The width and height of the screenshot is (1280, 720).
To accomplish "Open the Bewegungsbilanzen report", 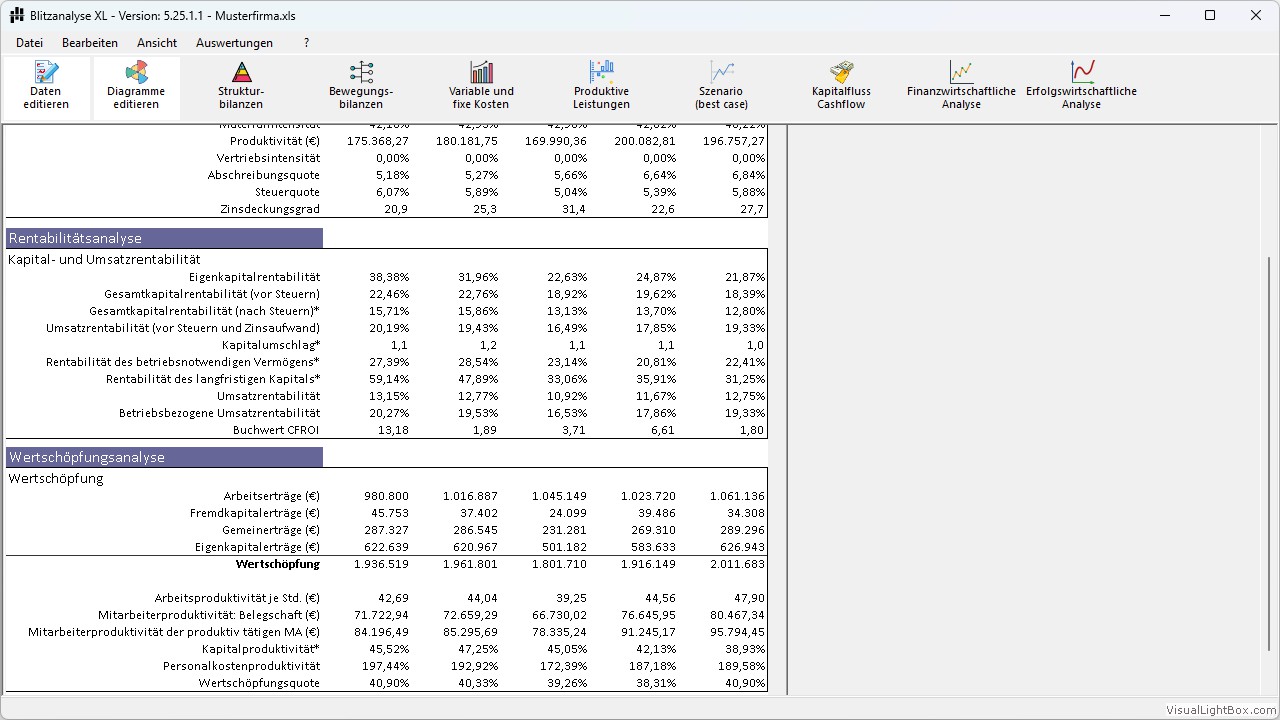I will coord(361,87).
